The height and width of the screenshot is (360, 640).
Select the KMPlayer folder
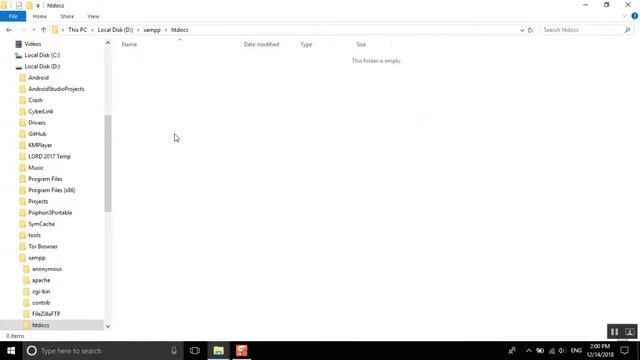40,145
